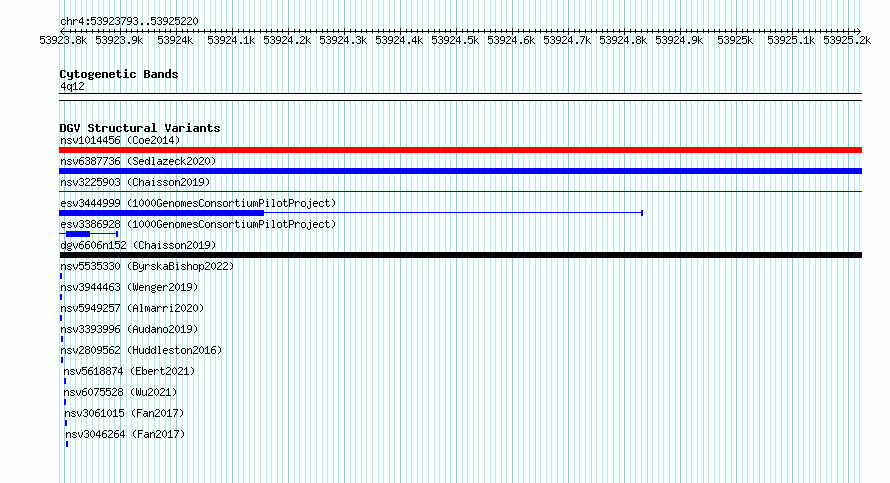The width and height of the screenshot is (890, 483).
Task: Open nsv3061015 (Fan2017) label
Action: [124, 413]
